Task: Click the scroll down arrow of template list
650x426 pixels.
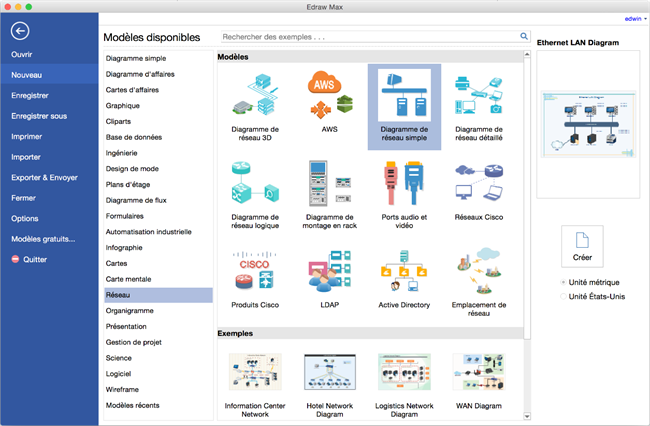Action: (x=527, y=416)
